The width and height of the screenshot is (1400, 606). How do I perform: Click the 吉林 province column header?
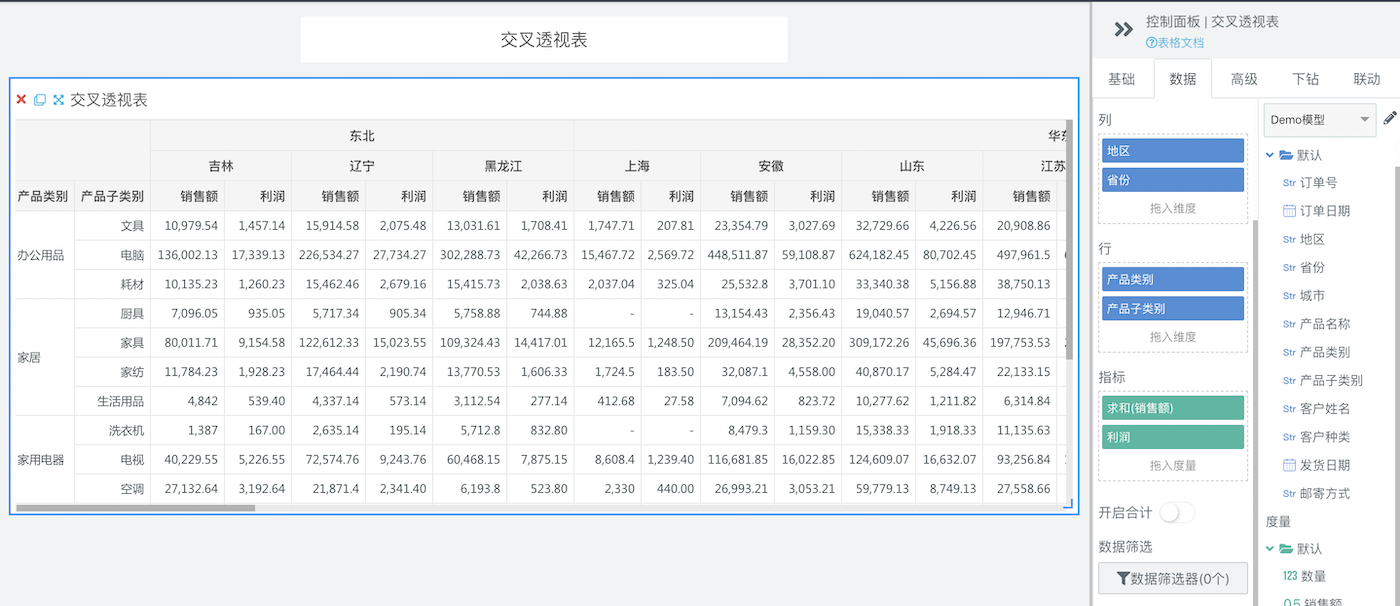tap(221, 166)
